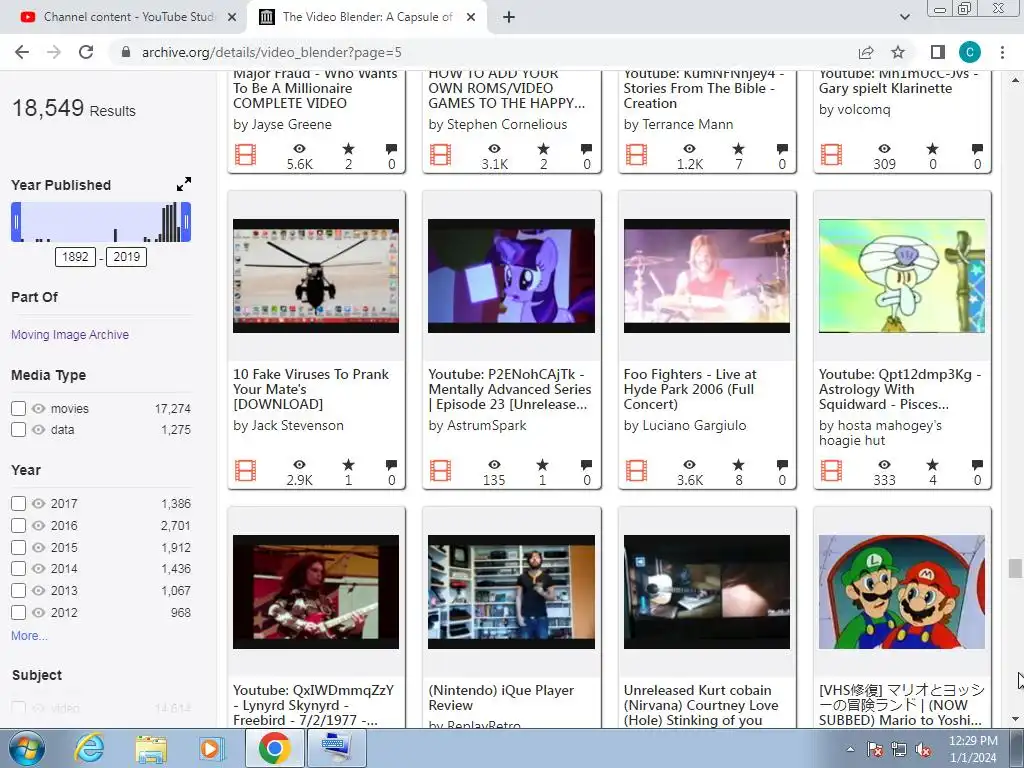Open the tab search chevron
The width and height of the screenshot is (1024, 768).
click(904, 17)
